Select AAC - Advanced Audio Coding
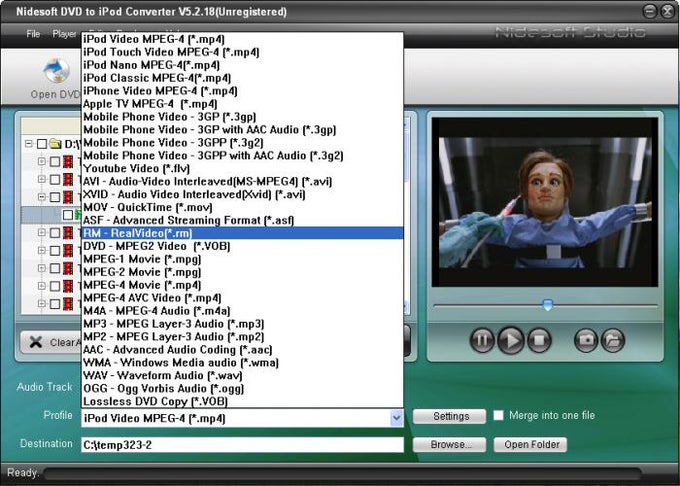 tap(242, 350)
